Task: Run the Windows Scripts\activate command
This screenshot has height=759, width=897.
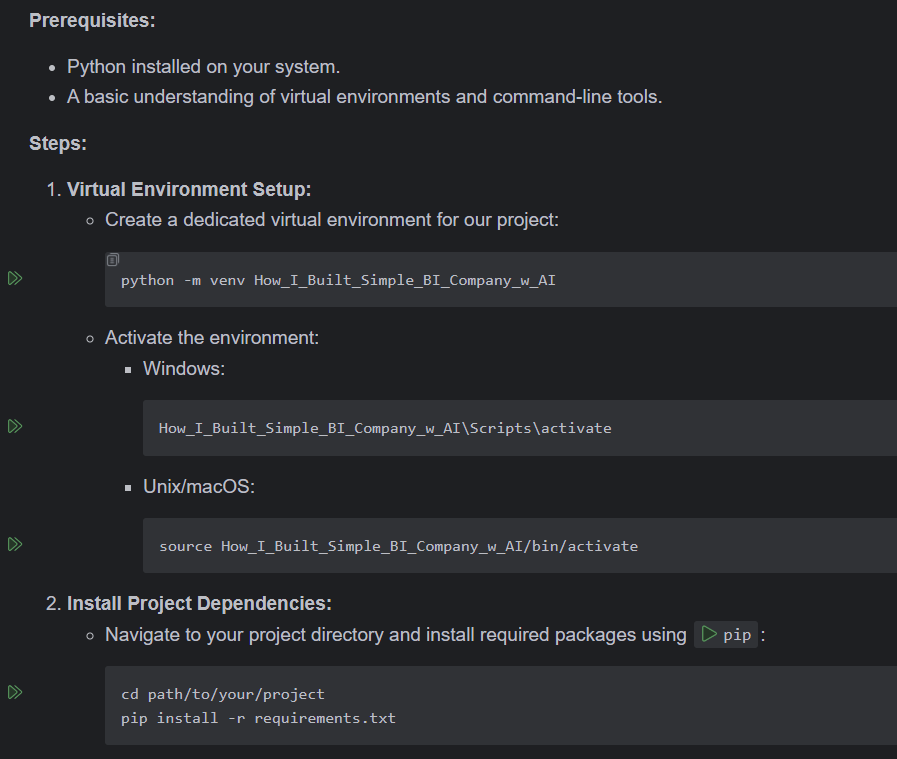Action: tap(15, 427)
